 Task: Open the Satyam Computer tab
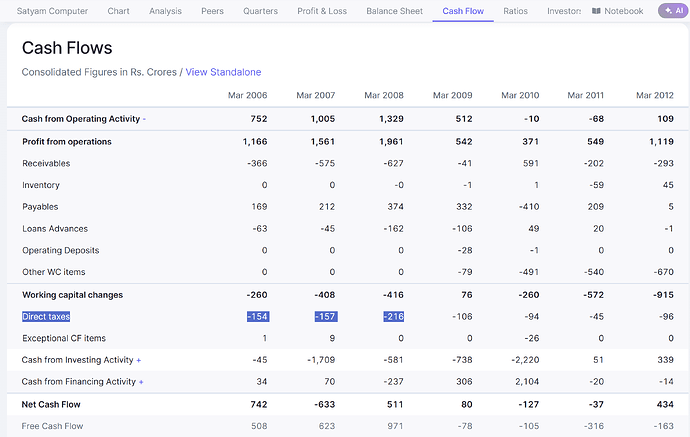tap(52, 11)
